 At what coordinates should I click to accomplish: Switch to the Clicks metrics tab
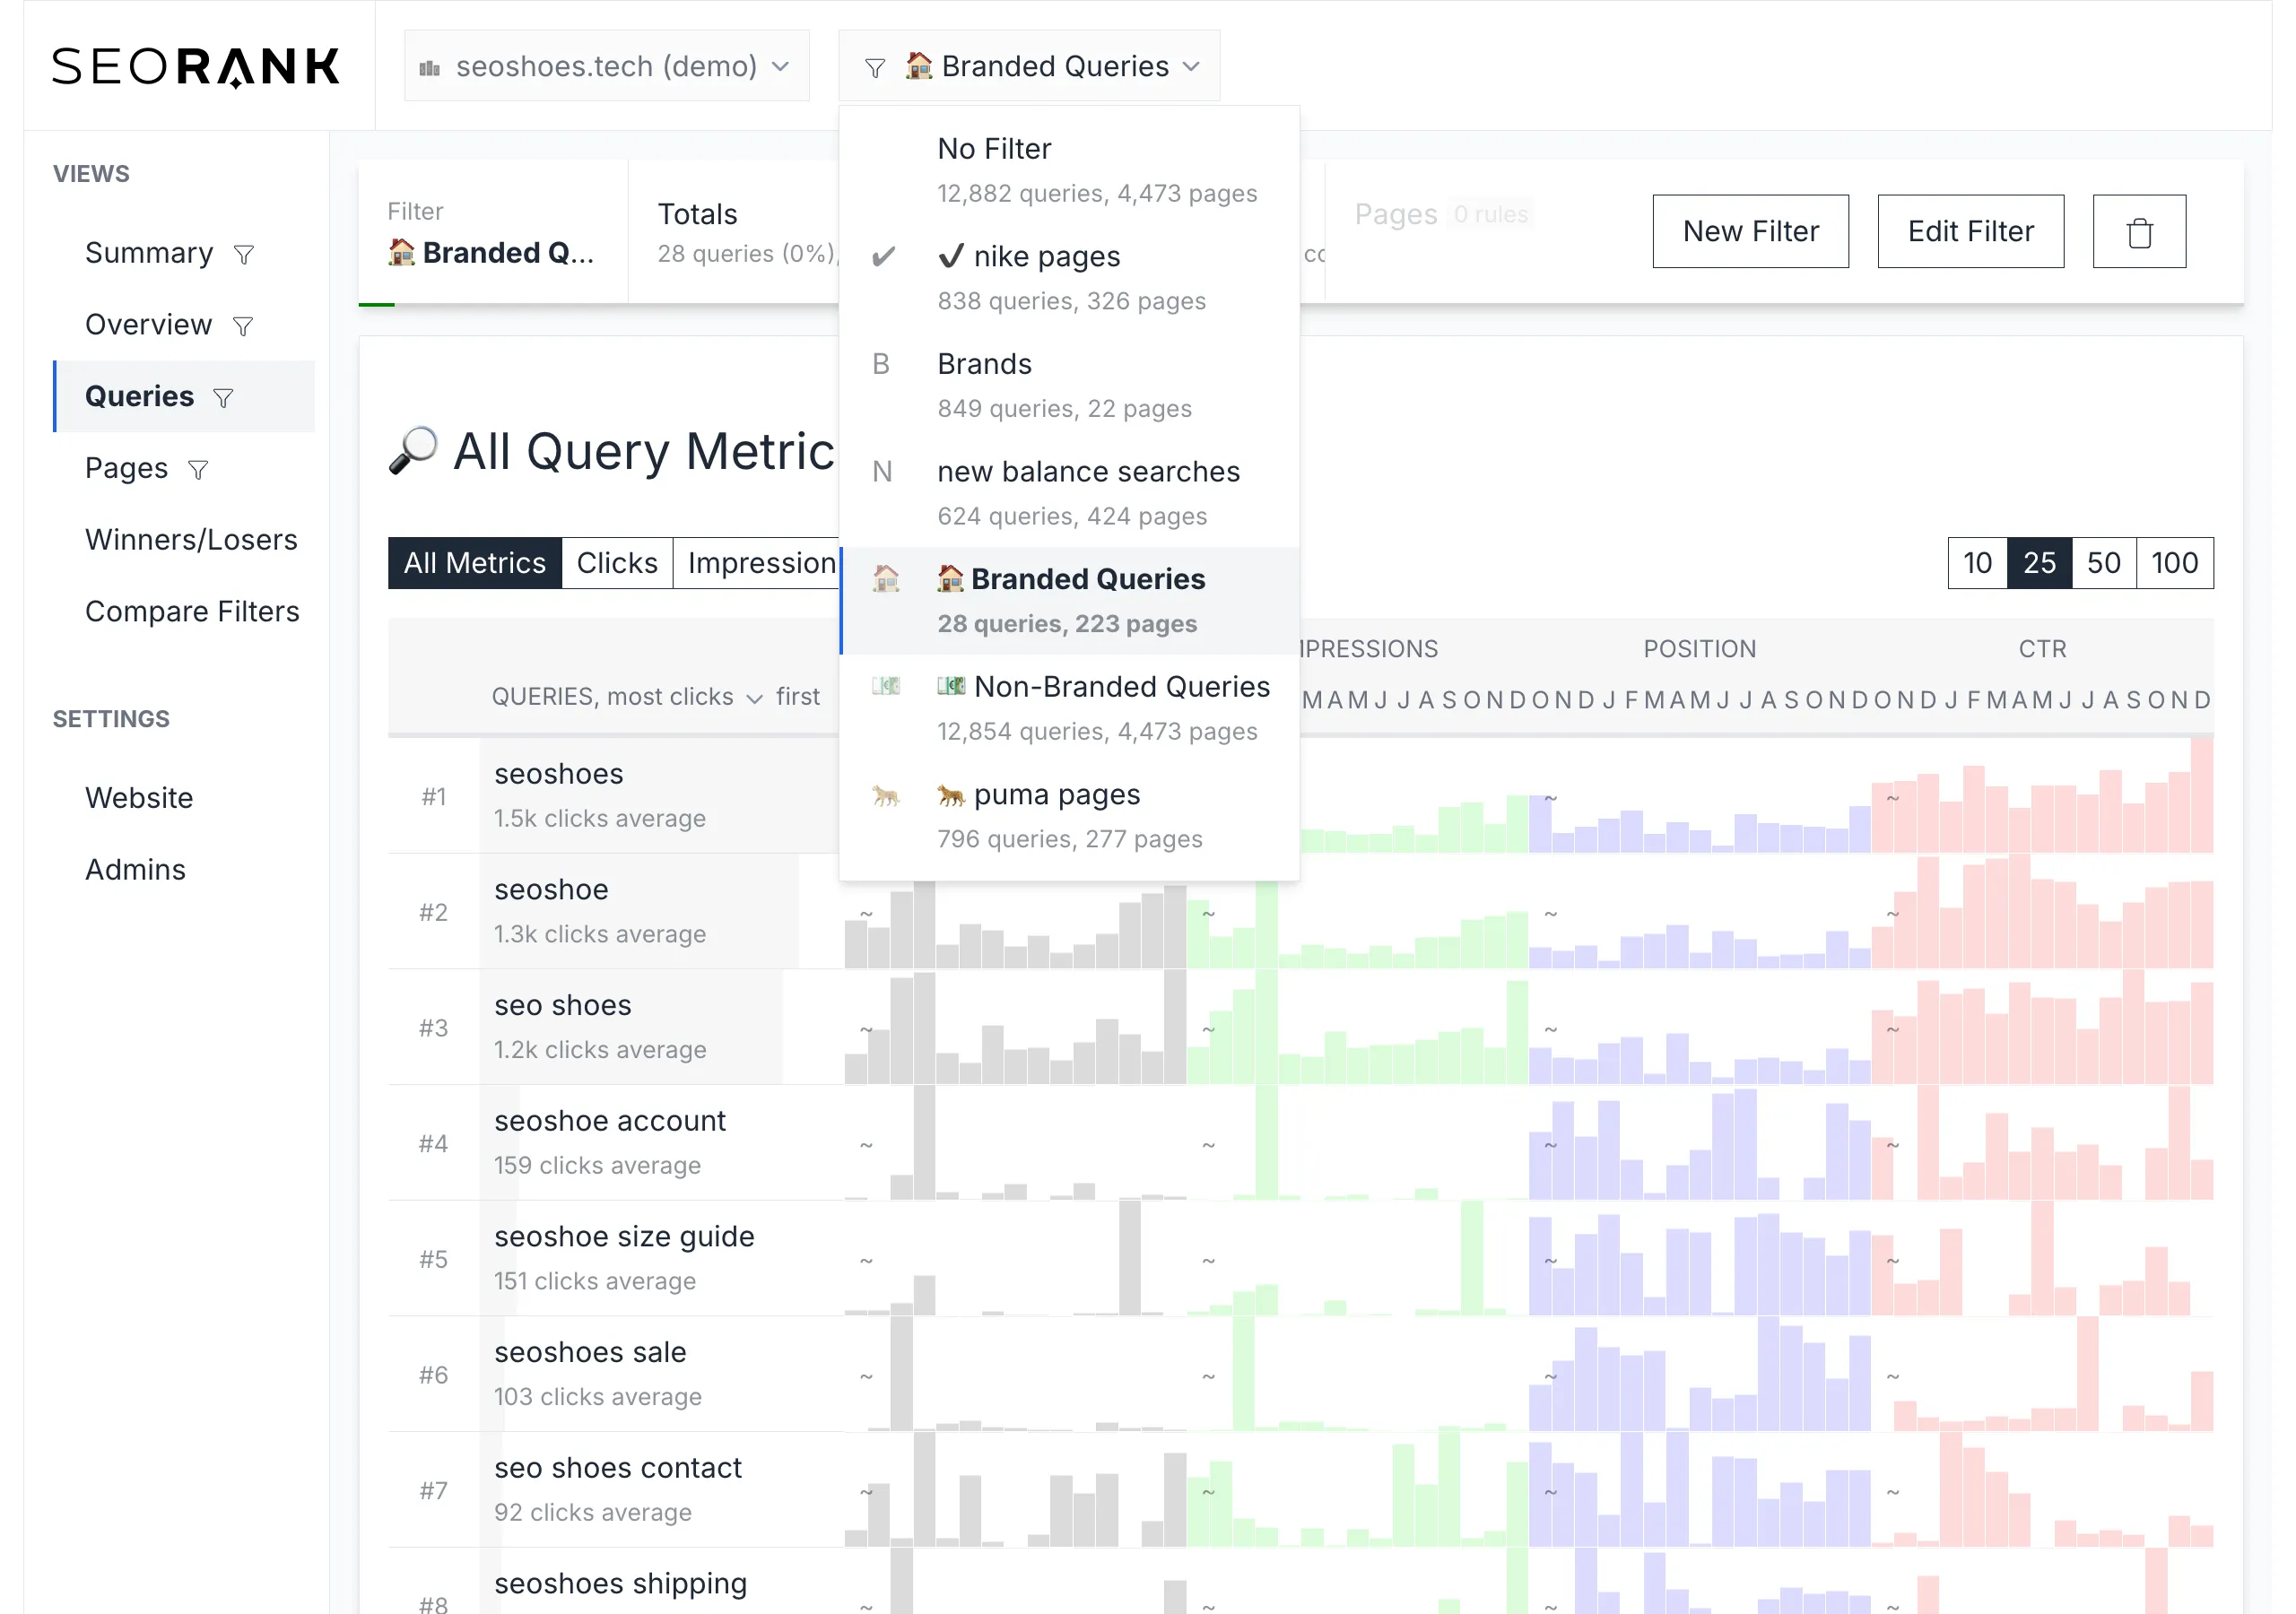pos(616,563)
